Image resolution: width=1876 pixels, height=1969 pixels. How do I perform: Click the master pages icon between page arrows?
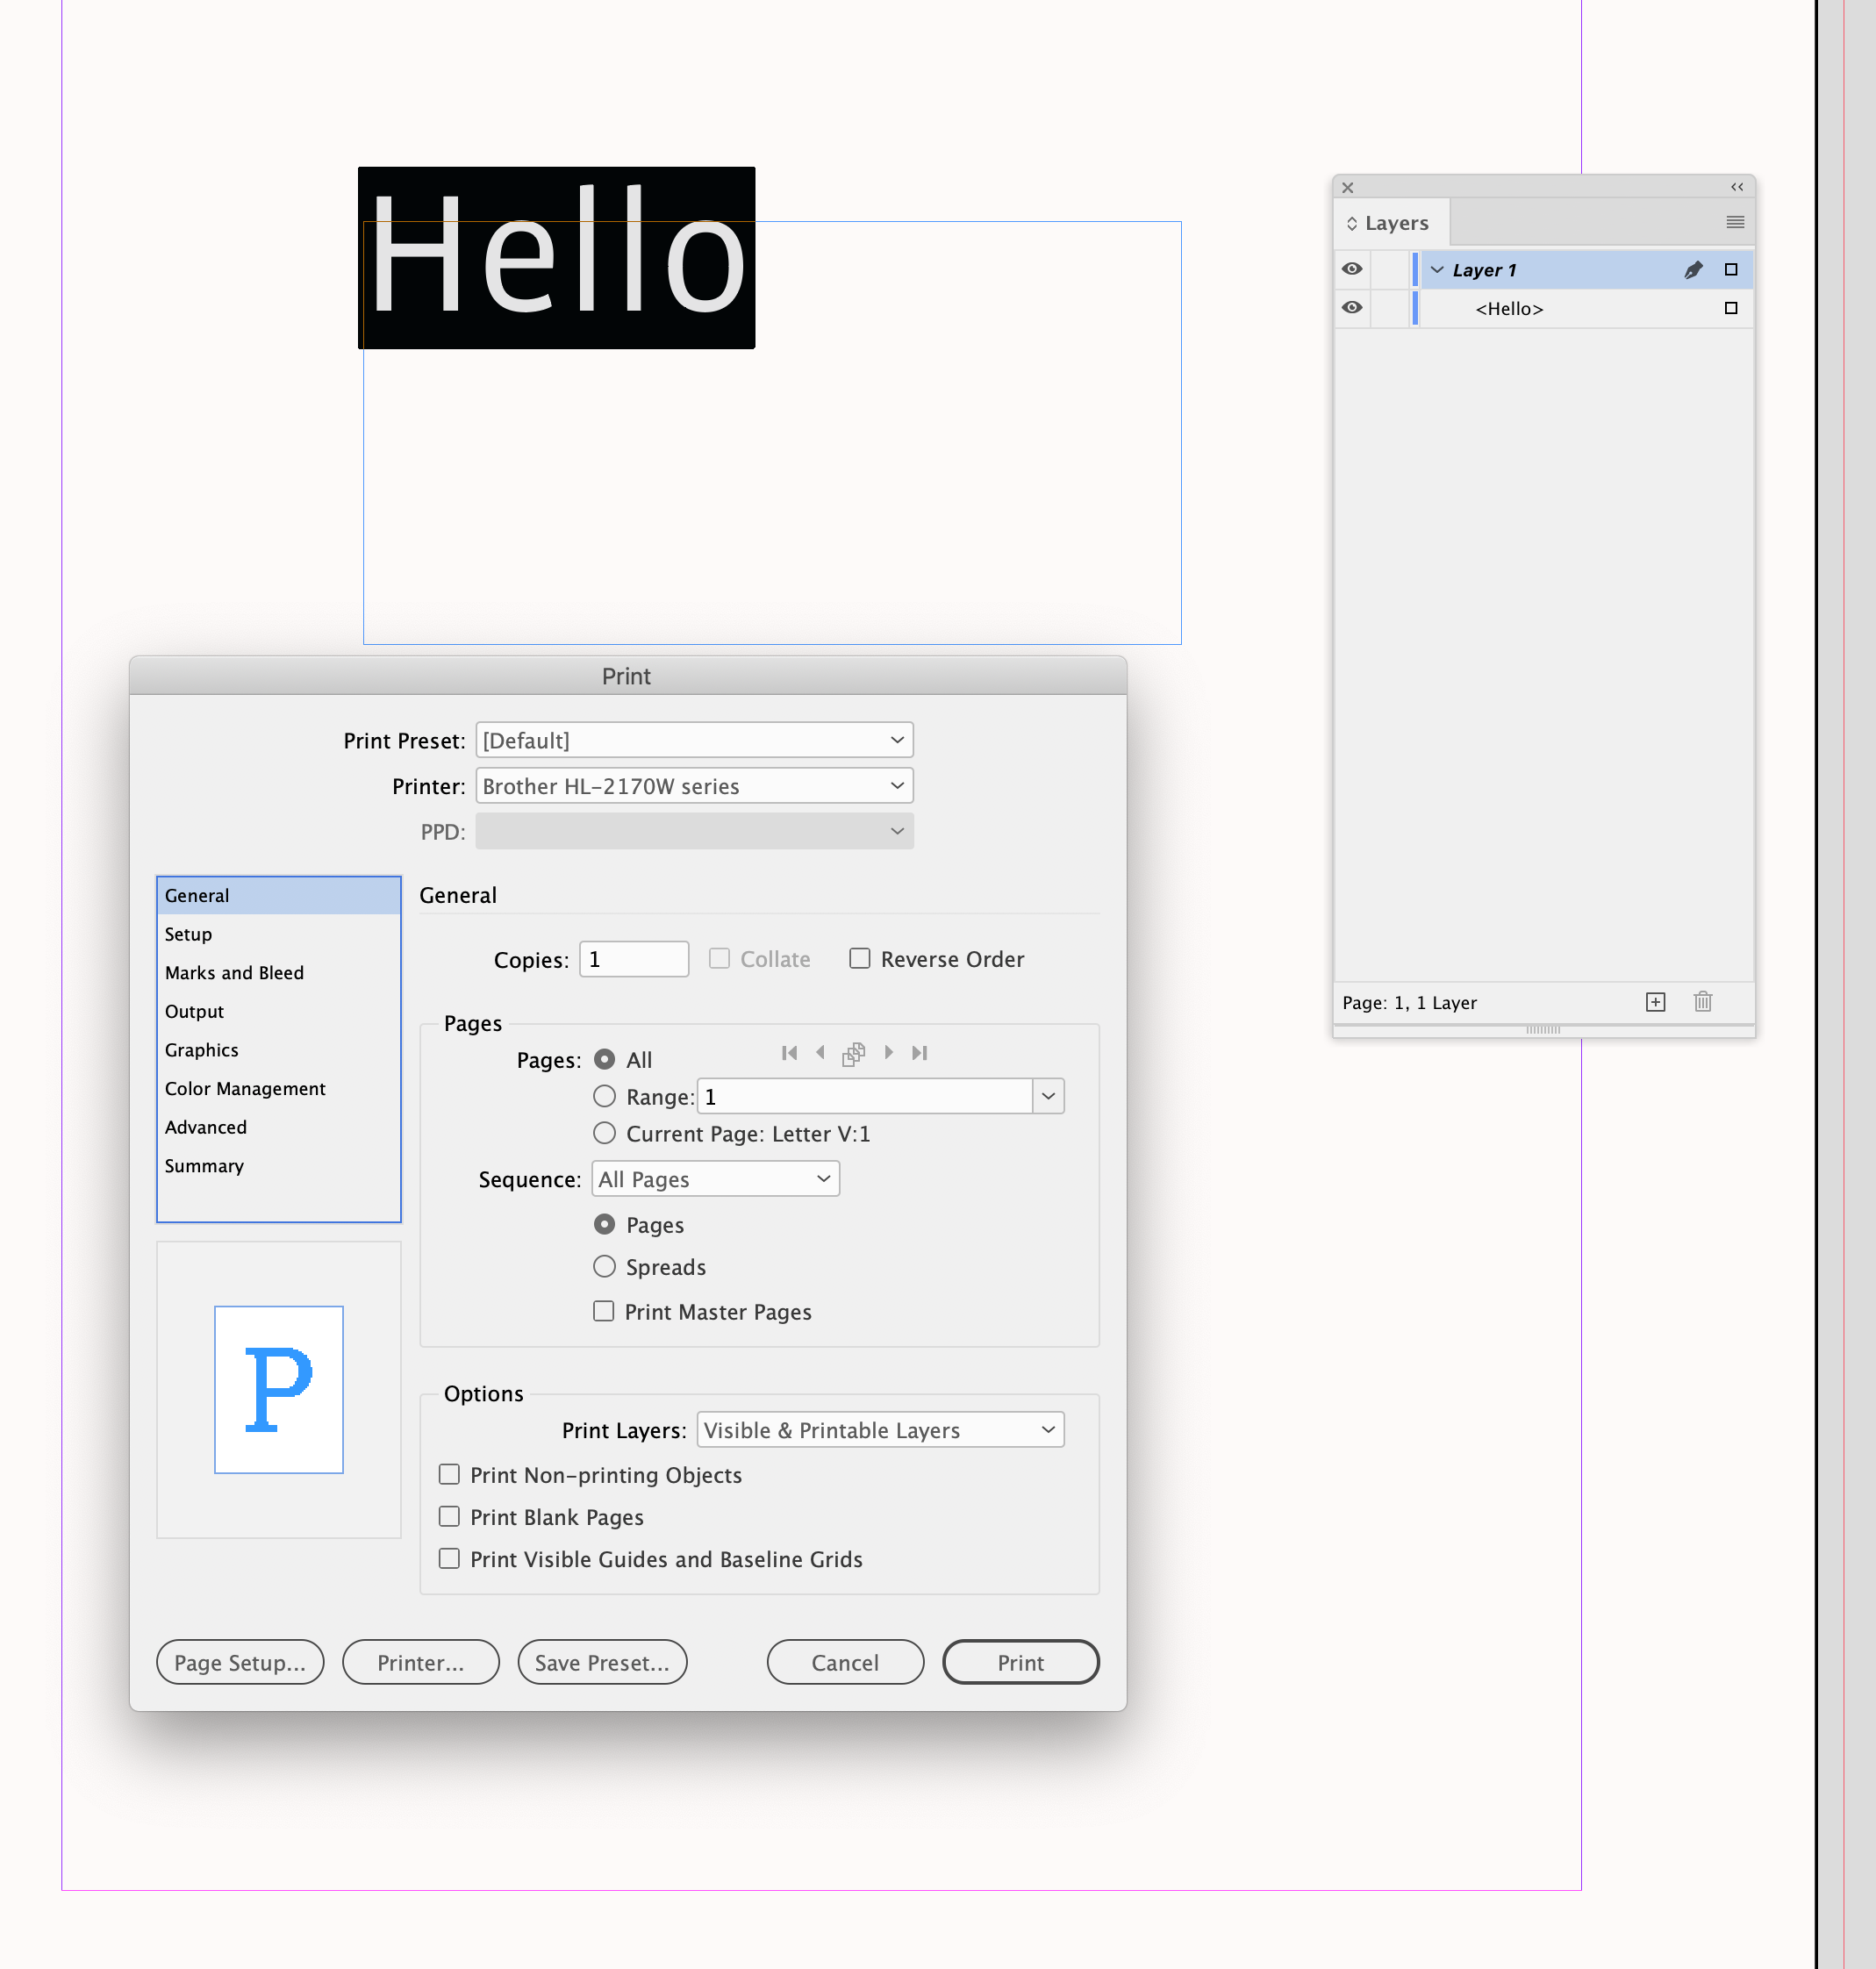coord(853,1053)
